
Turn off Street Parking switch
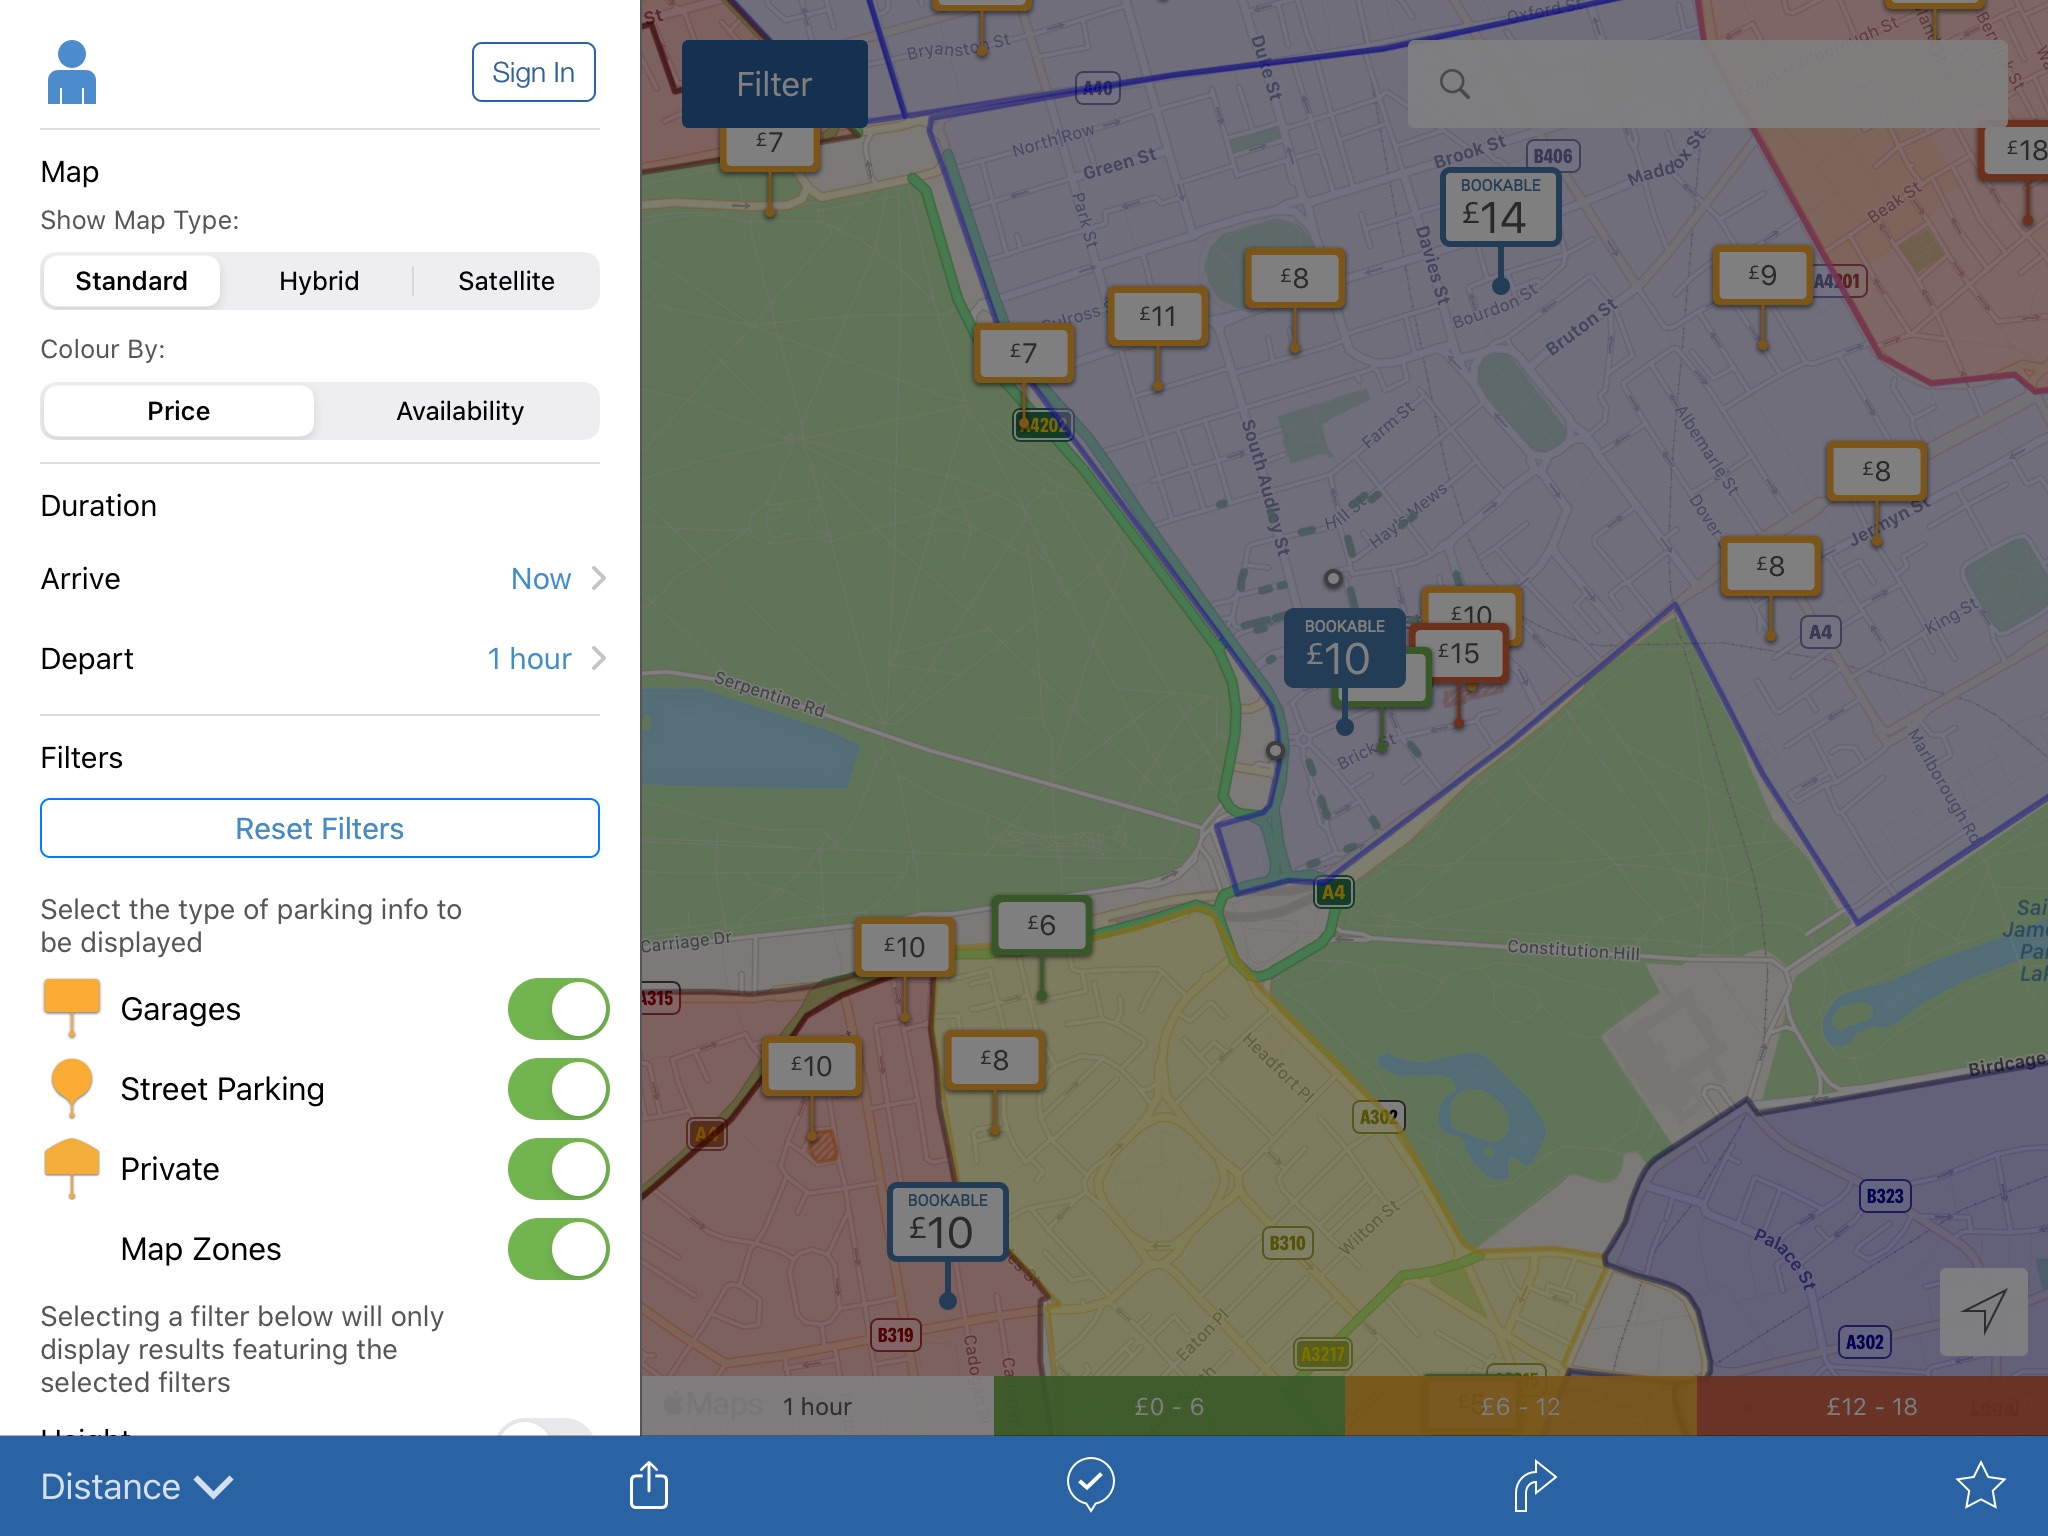coord(558,1089)
